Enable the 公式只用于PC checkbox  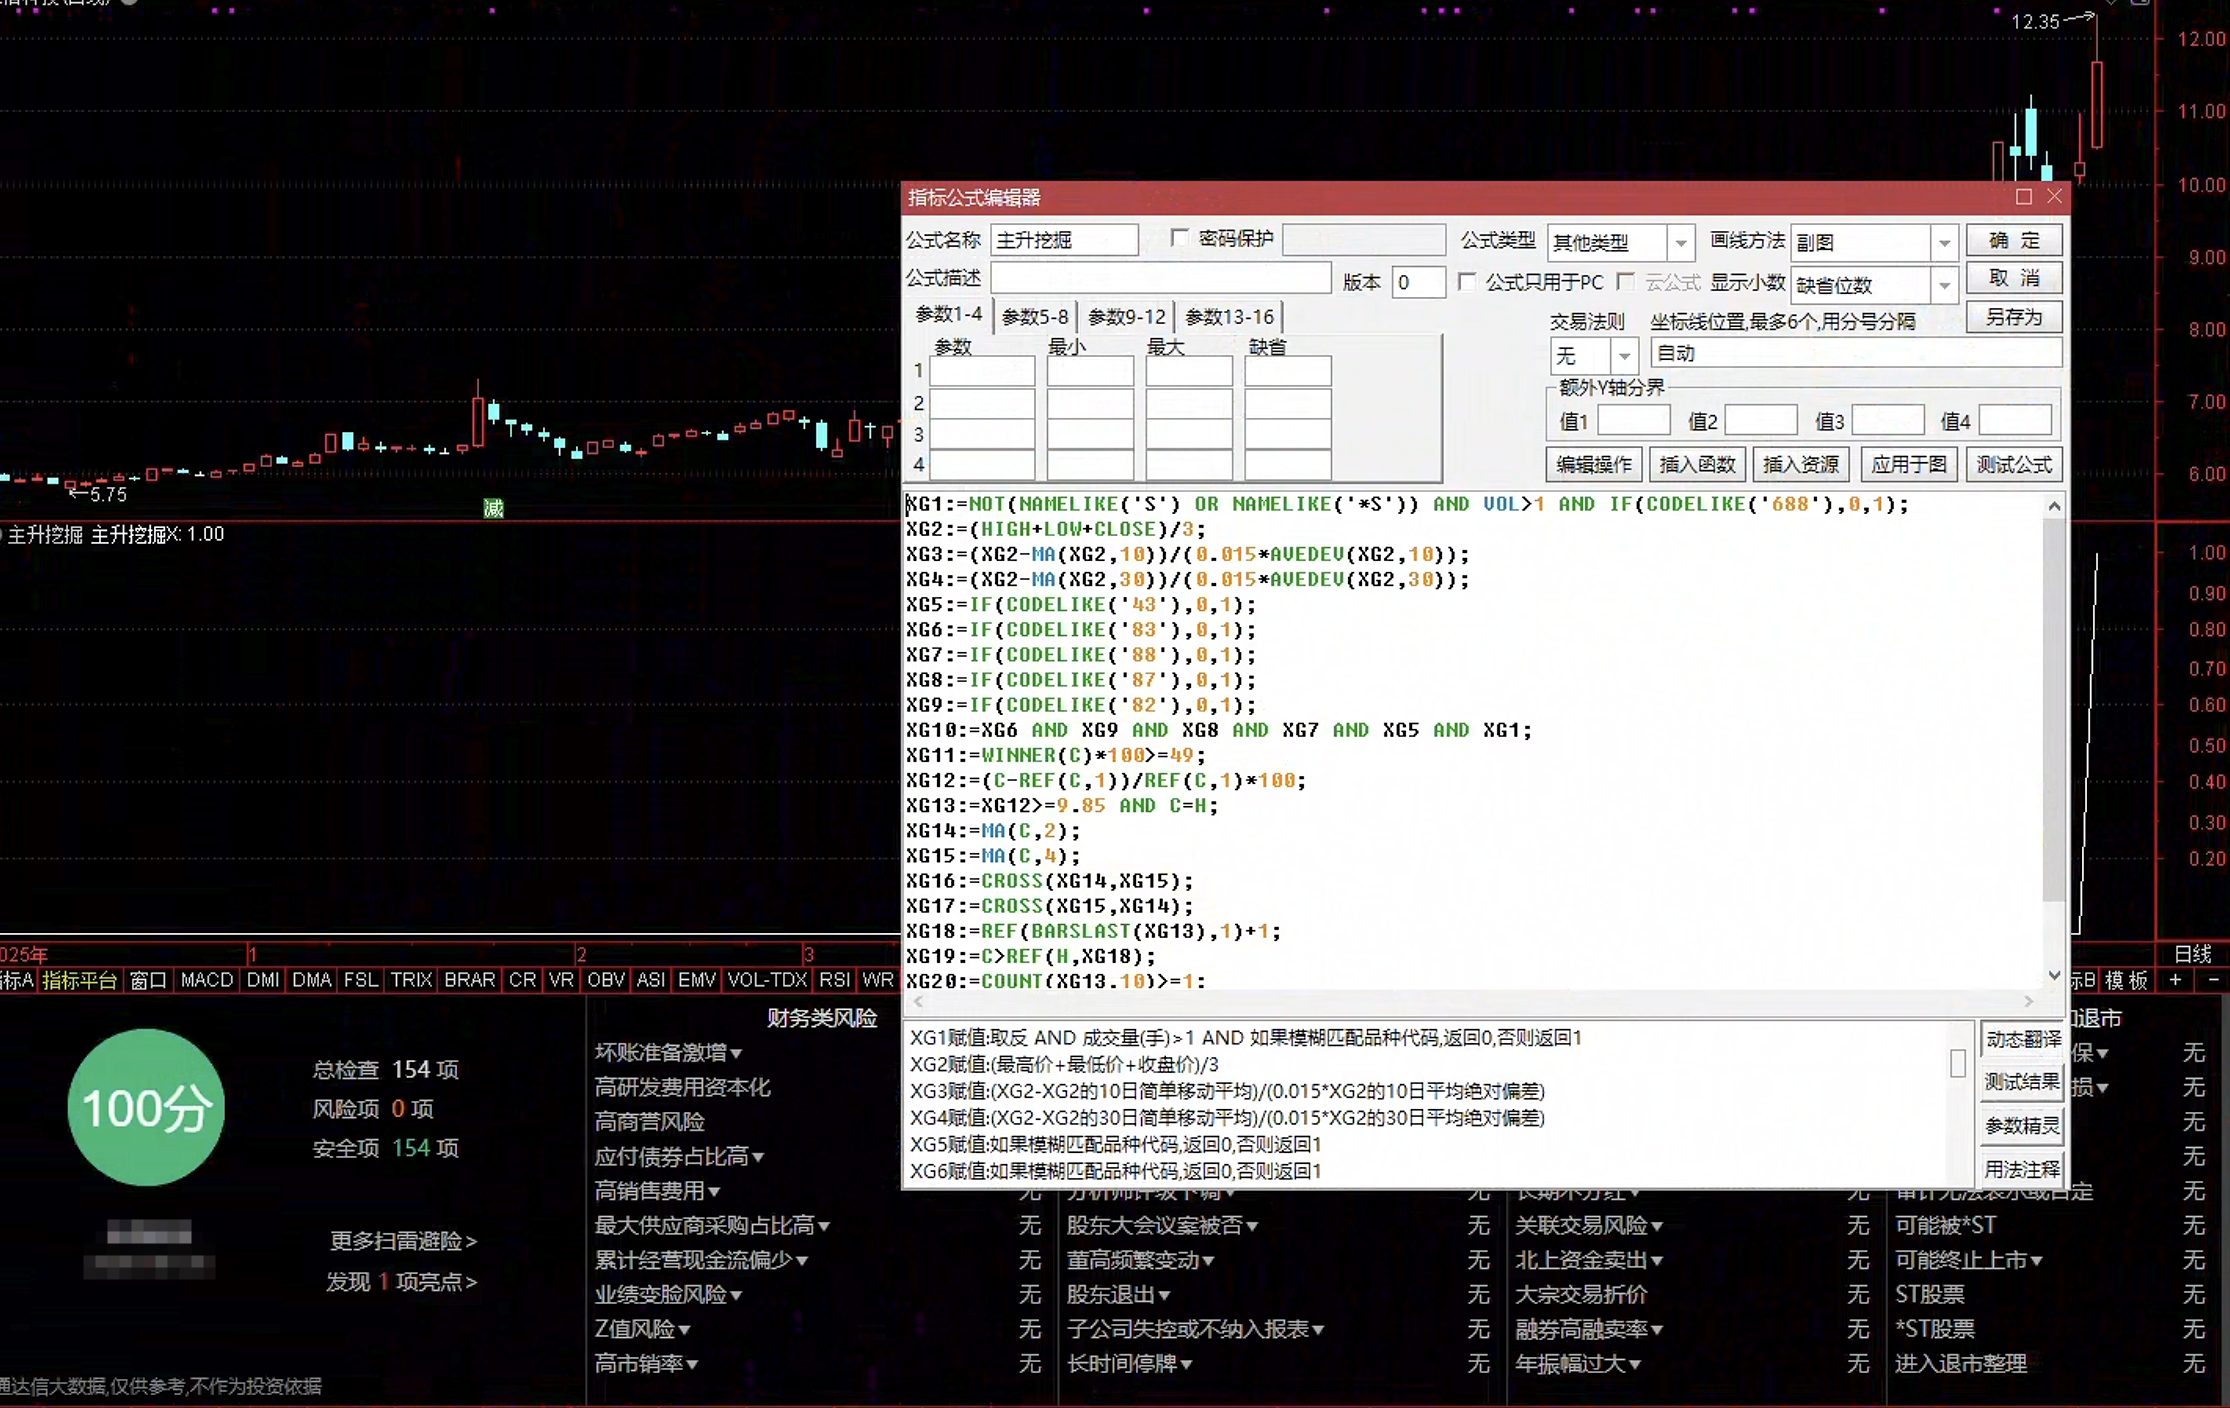1466,282
